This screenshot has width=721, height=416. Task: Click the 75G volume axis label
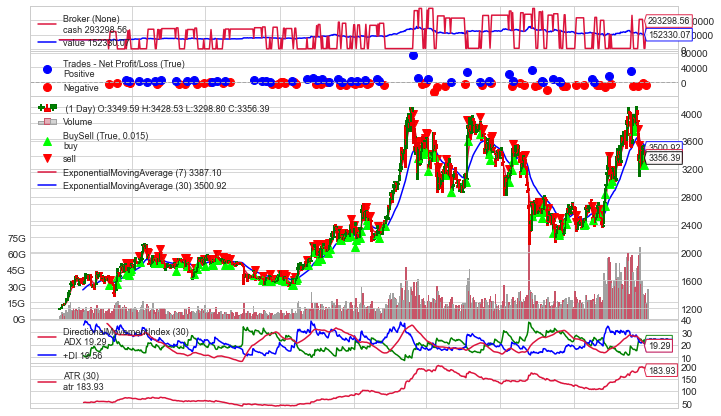click(x=17, y=239)
